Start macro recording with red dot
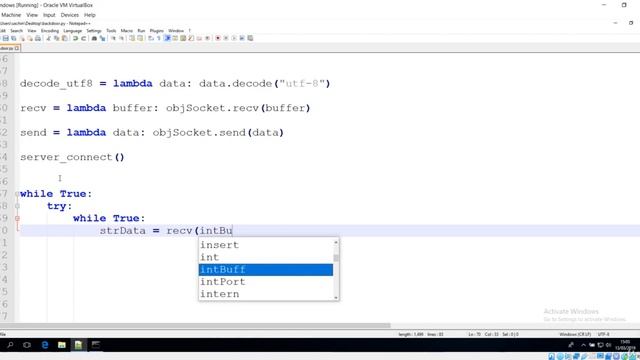The image size is (640, 360). [x=218, y=38]
